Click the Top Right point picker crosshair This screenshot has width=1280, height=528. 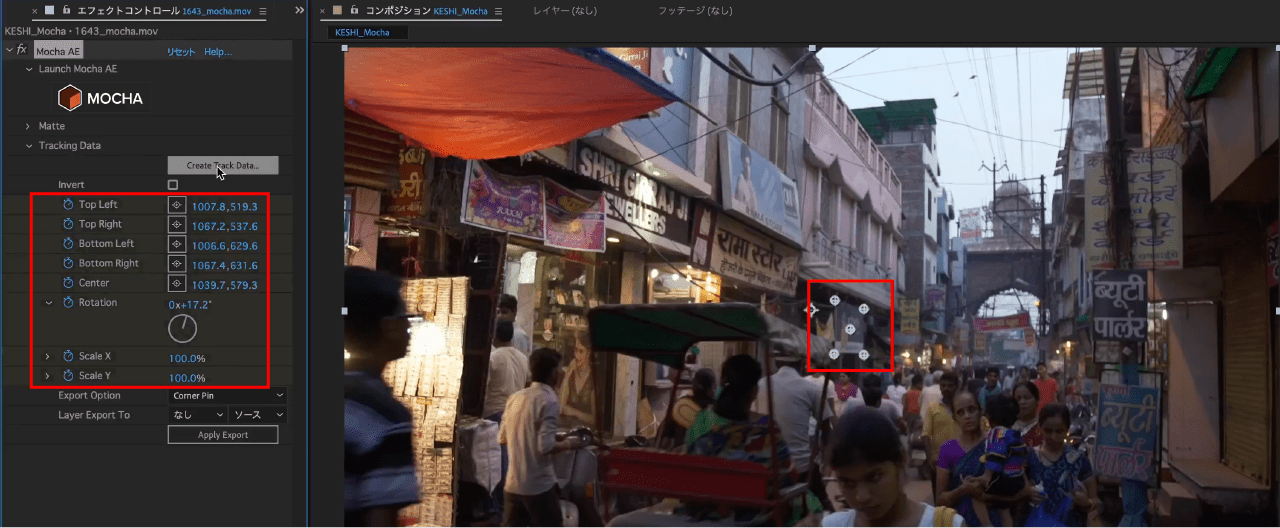pyautogui.click(x=177, y=224)
